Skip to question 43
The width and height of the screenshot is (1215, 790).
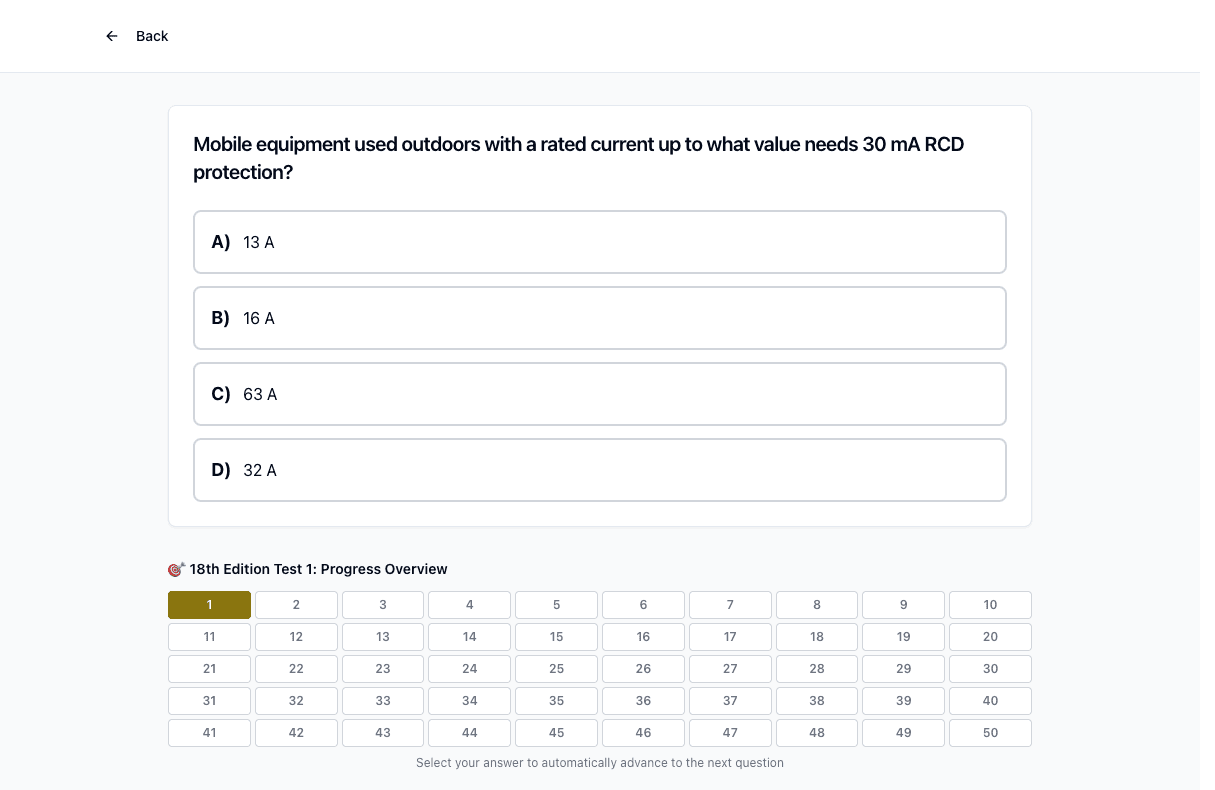[x=383, y=733]
